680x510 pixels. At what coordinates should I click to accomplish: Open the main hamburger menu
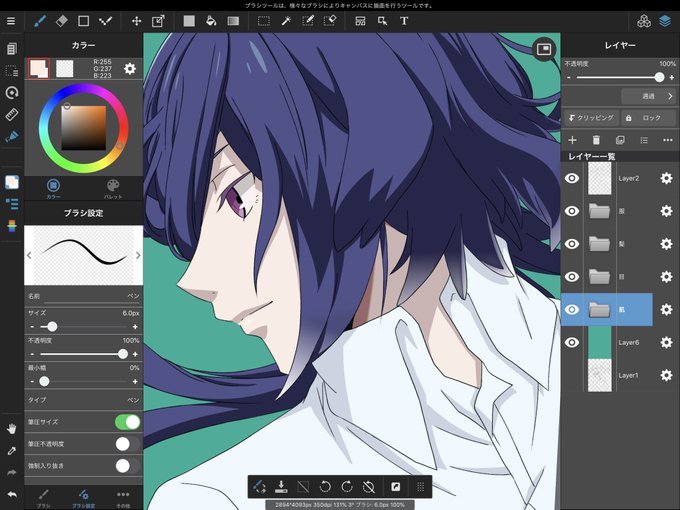pos(11,21)
